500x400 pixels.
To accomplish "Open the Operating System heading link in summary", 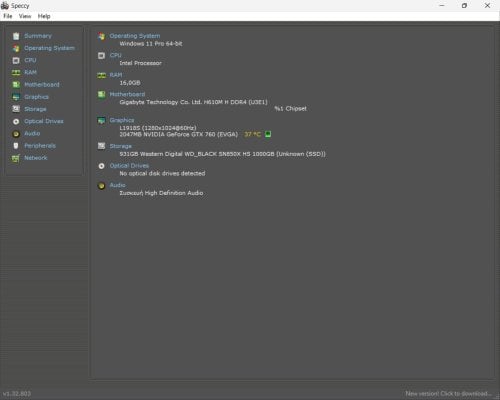I will click(x=135, y=36).
